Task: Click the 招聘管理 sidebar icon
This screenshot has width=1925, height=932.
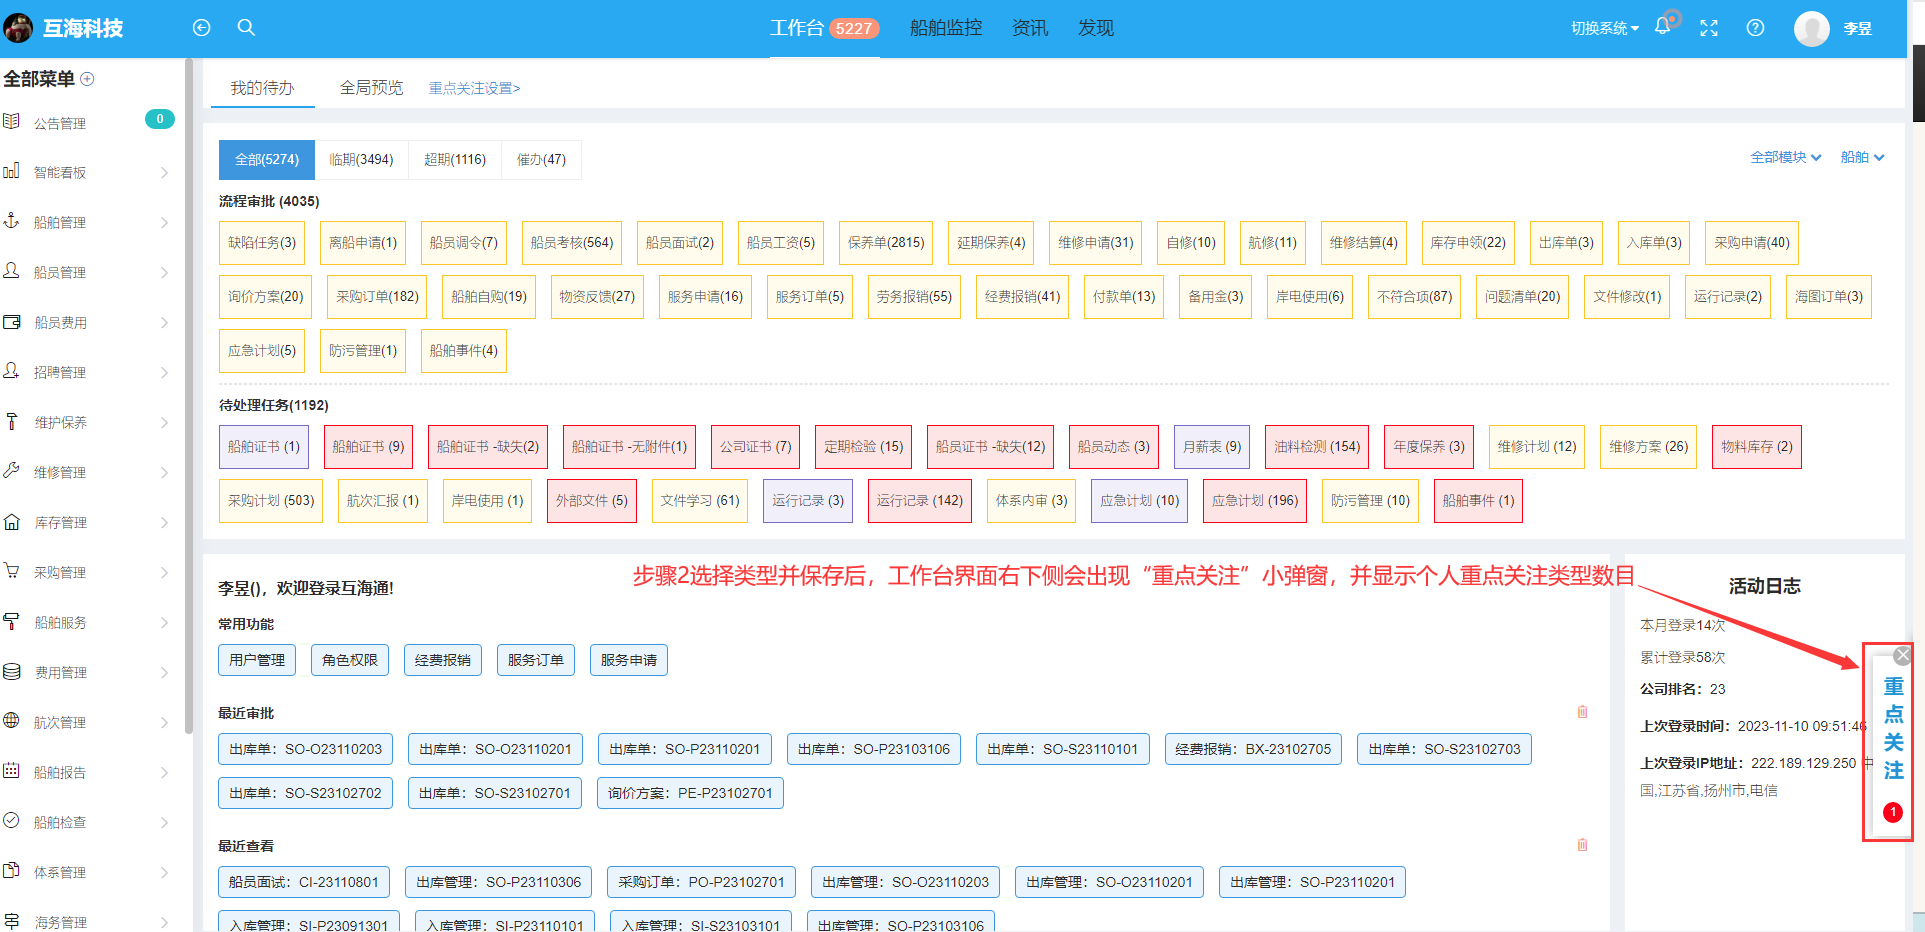Action: [12, 371]
